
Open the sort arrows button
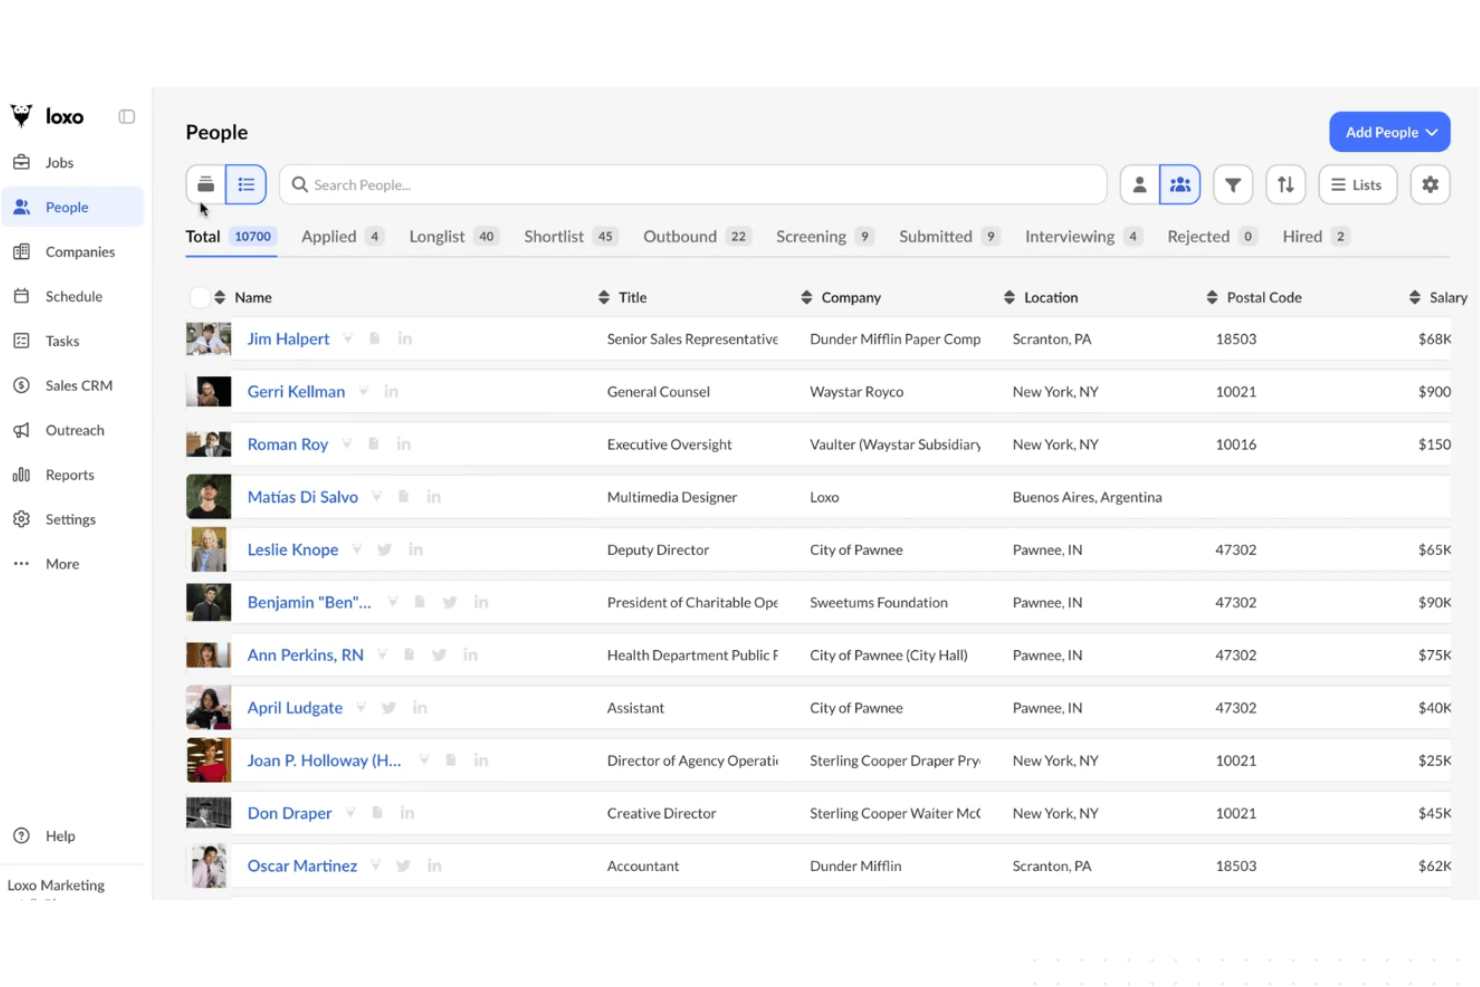(x=1286, y=185)
